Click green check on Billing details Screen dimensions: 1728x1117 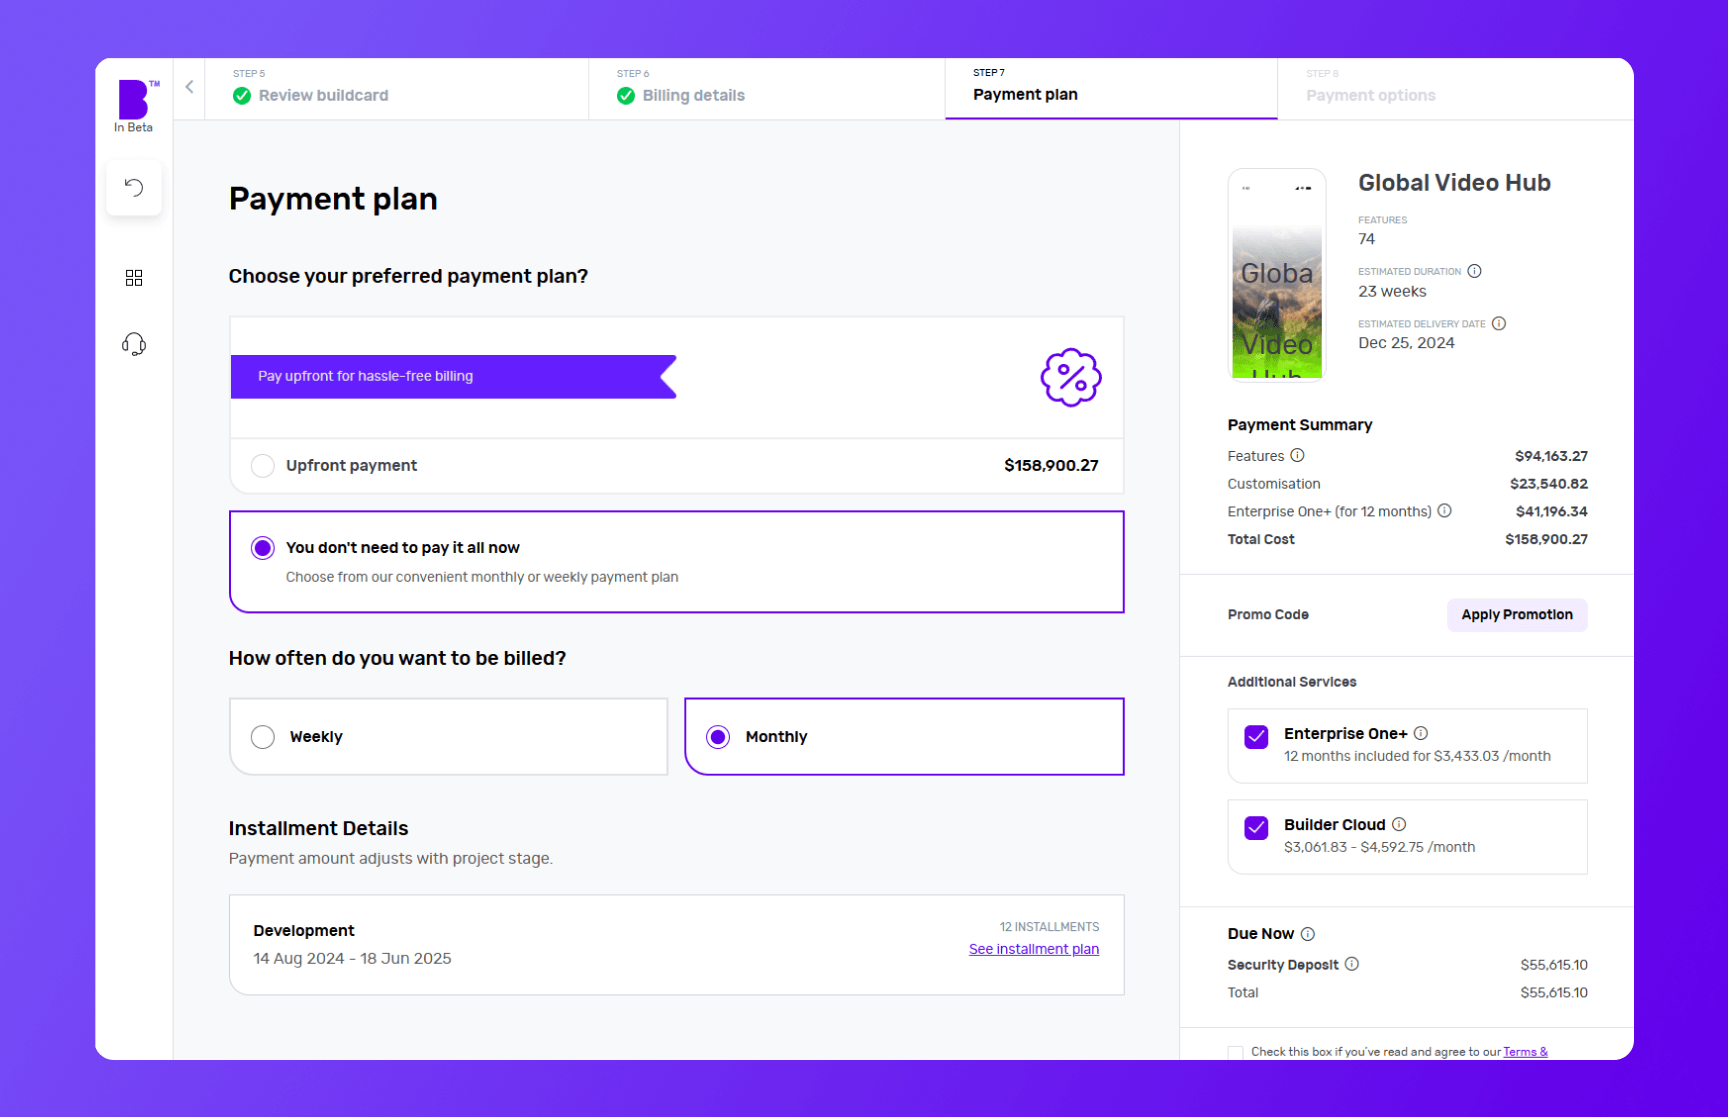click(625, 96)
